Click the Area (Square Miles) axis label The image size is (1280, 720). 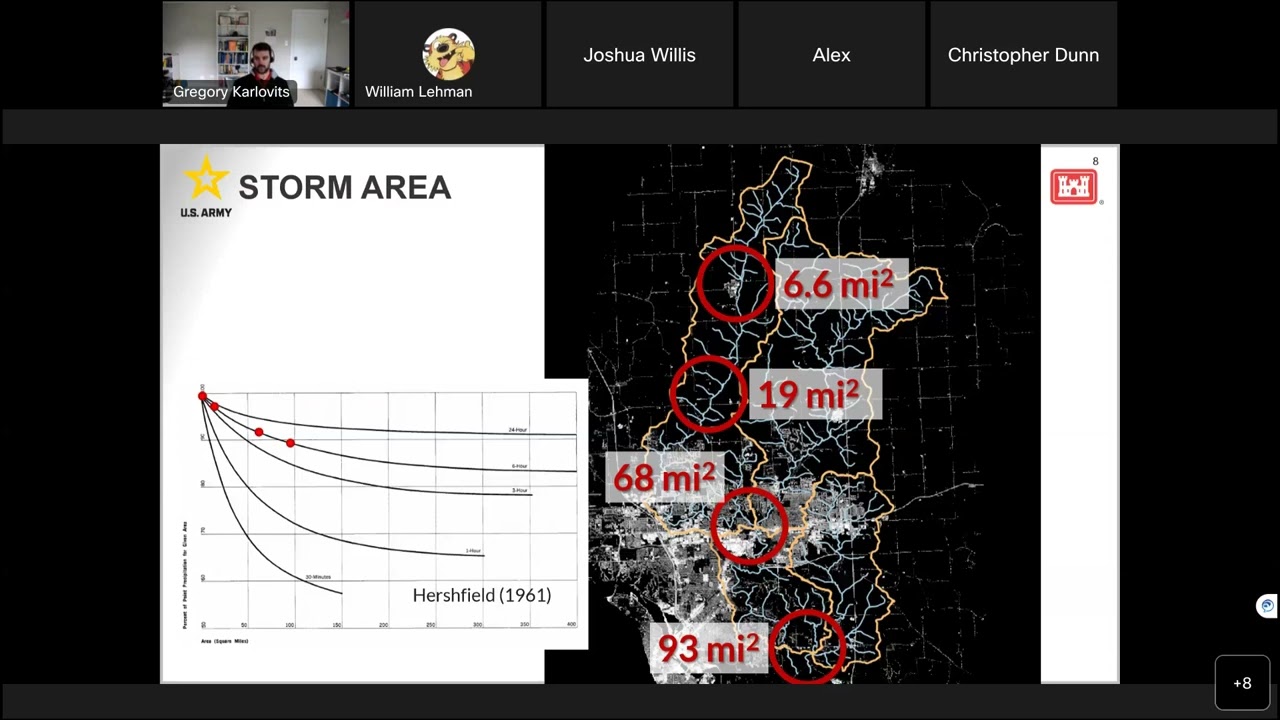coord(224,640)
